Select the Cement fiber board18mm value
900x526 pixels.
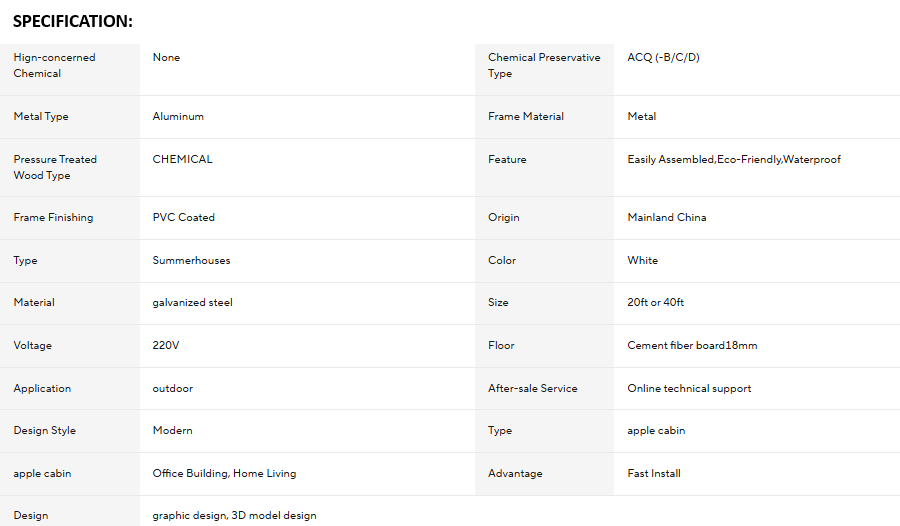pos(692,346)
